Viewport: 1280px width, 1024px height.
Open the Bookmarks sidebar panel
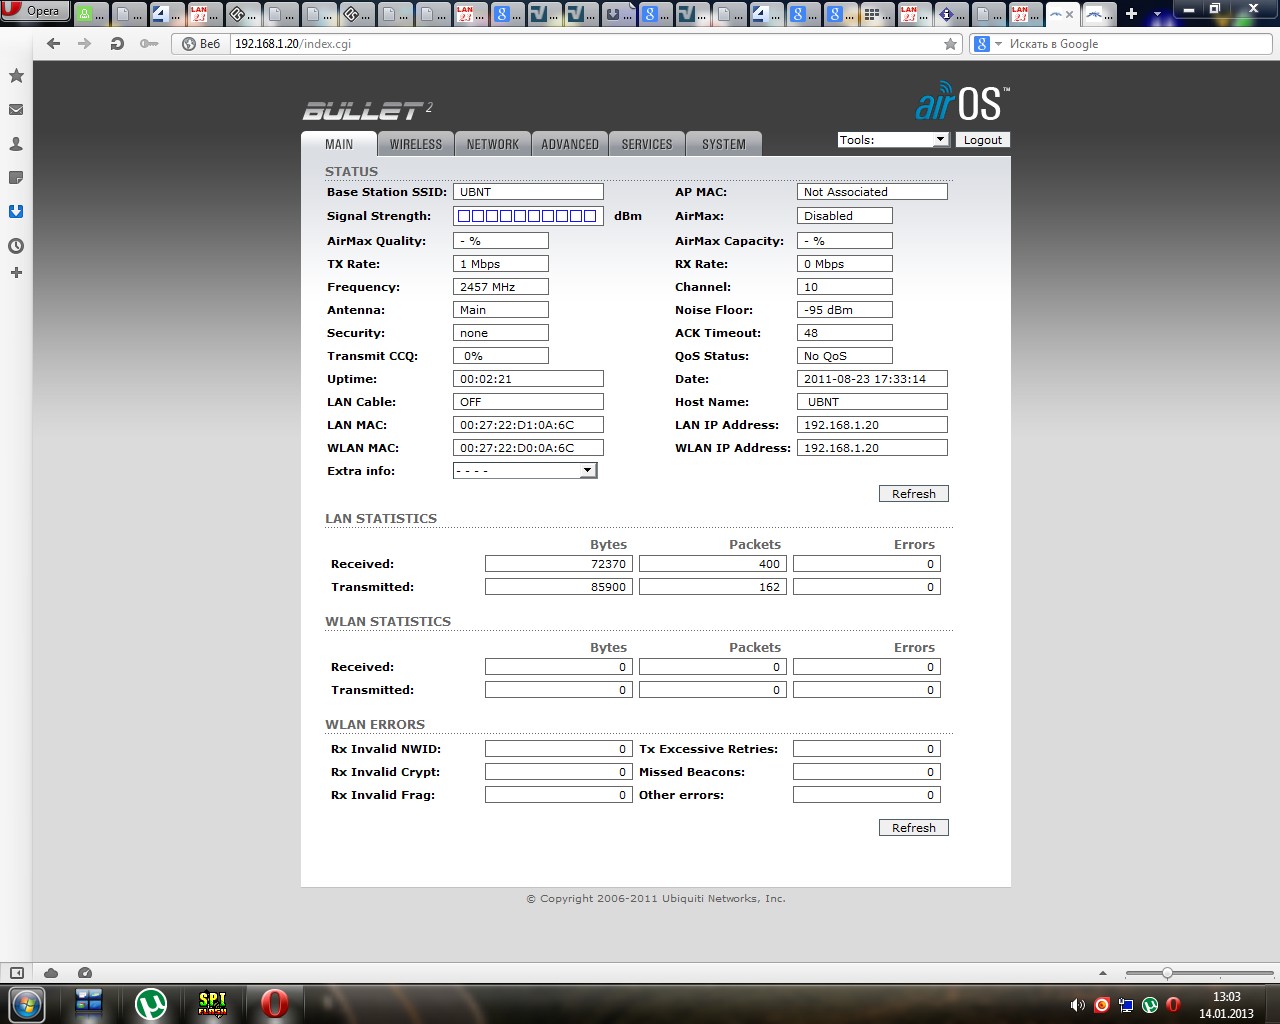pos(16,76)
